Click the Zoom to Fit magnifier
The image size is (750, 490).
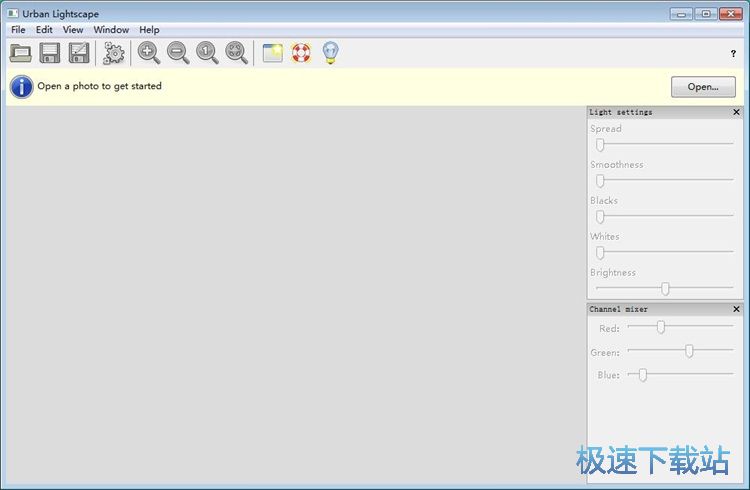(x=236, y=53)
